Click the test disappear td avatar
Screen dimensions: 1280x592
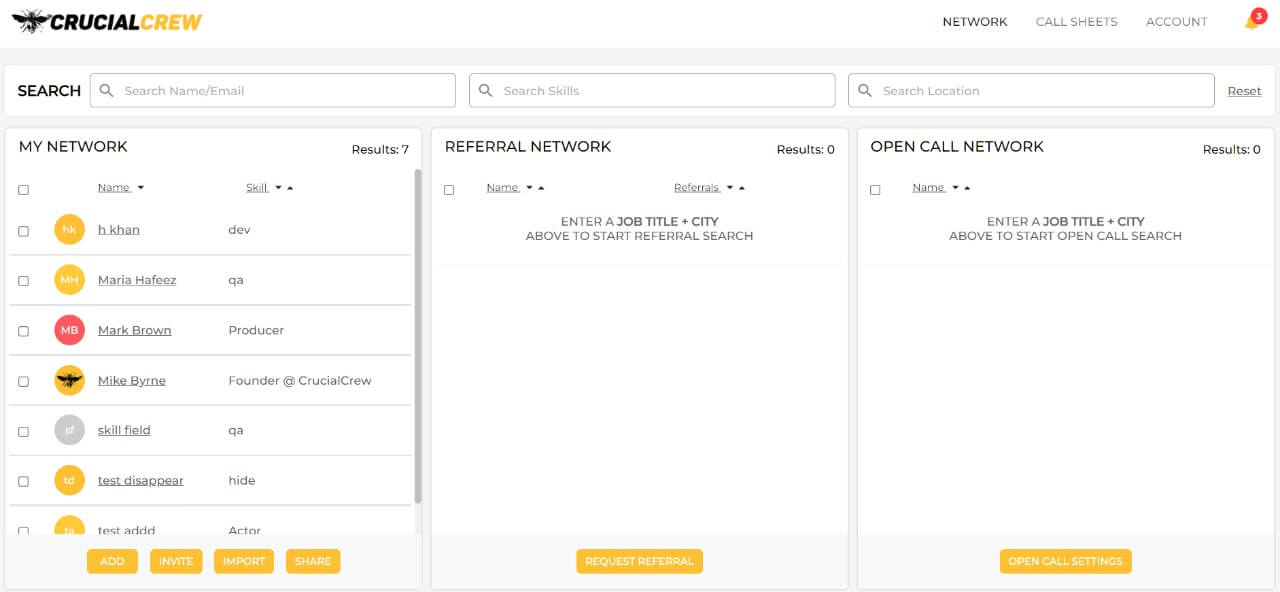[x=69, y=480]
